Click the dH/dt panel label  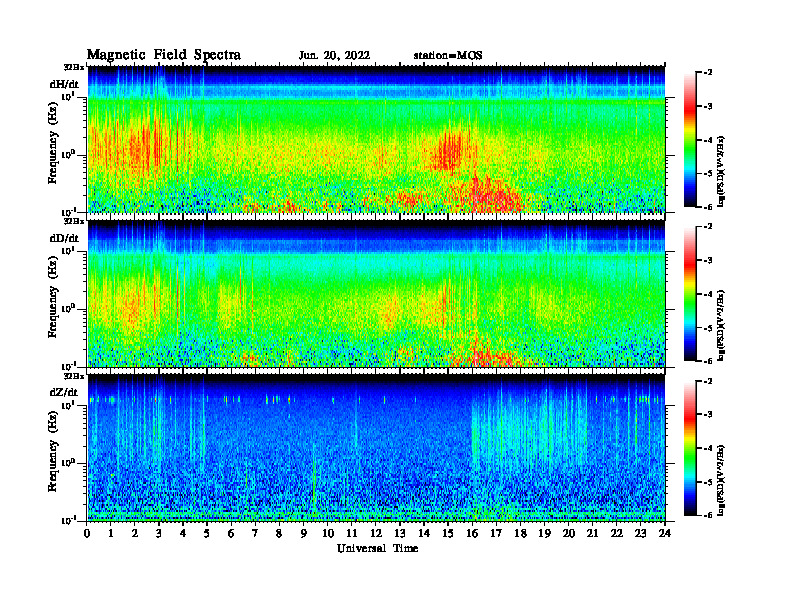point(64,84)
